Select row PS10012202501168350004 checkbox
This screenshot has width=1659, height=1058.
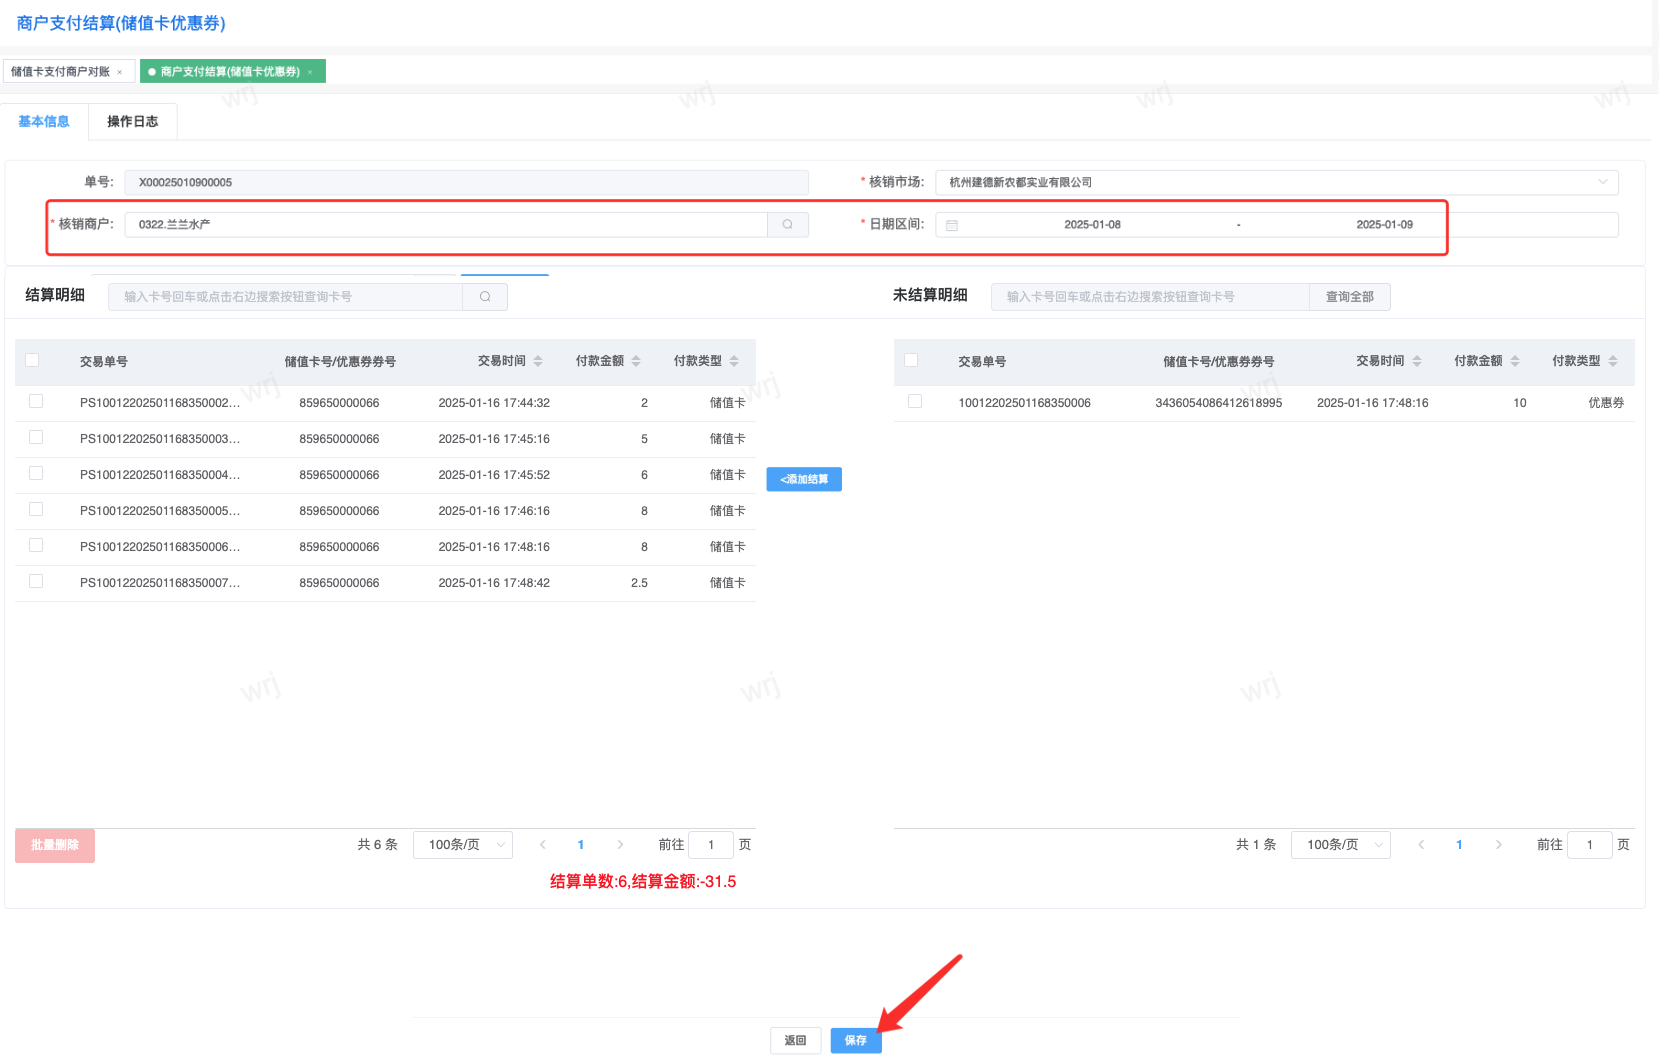[36, 473]
